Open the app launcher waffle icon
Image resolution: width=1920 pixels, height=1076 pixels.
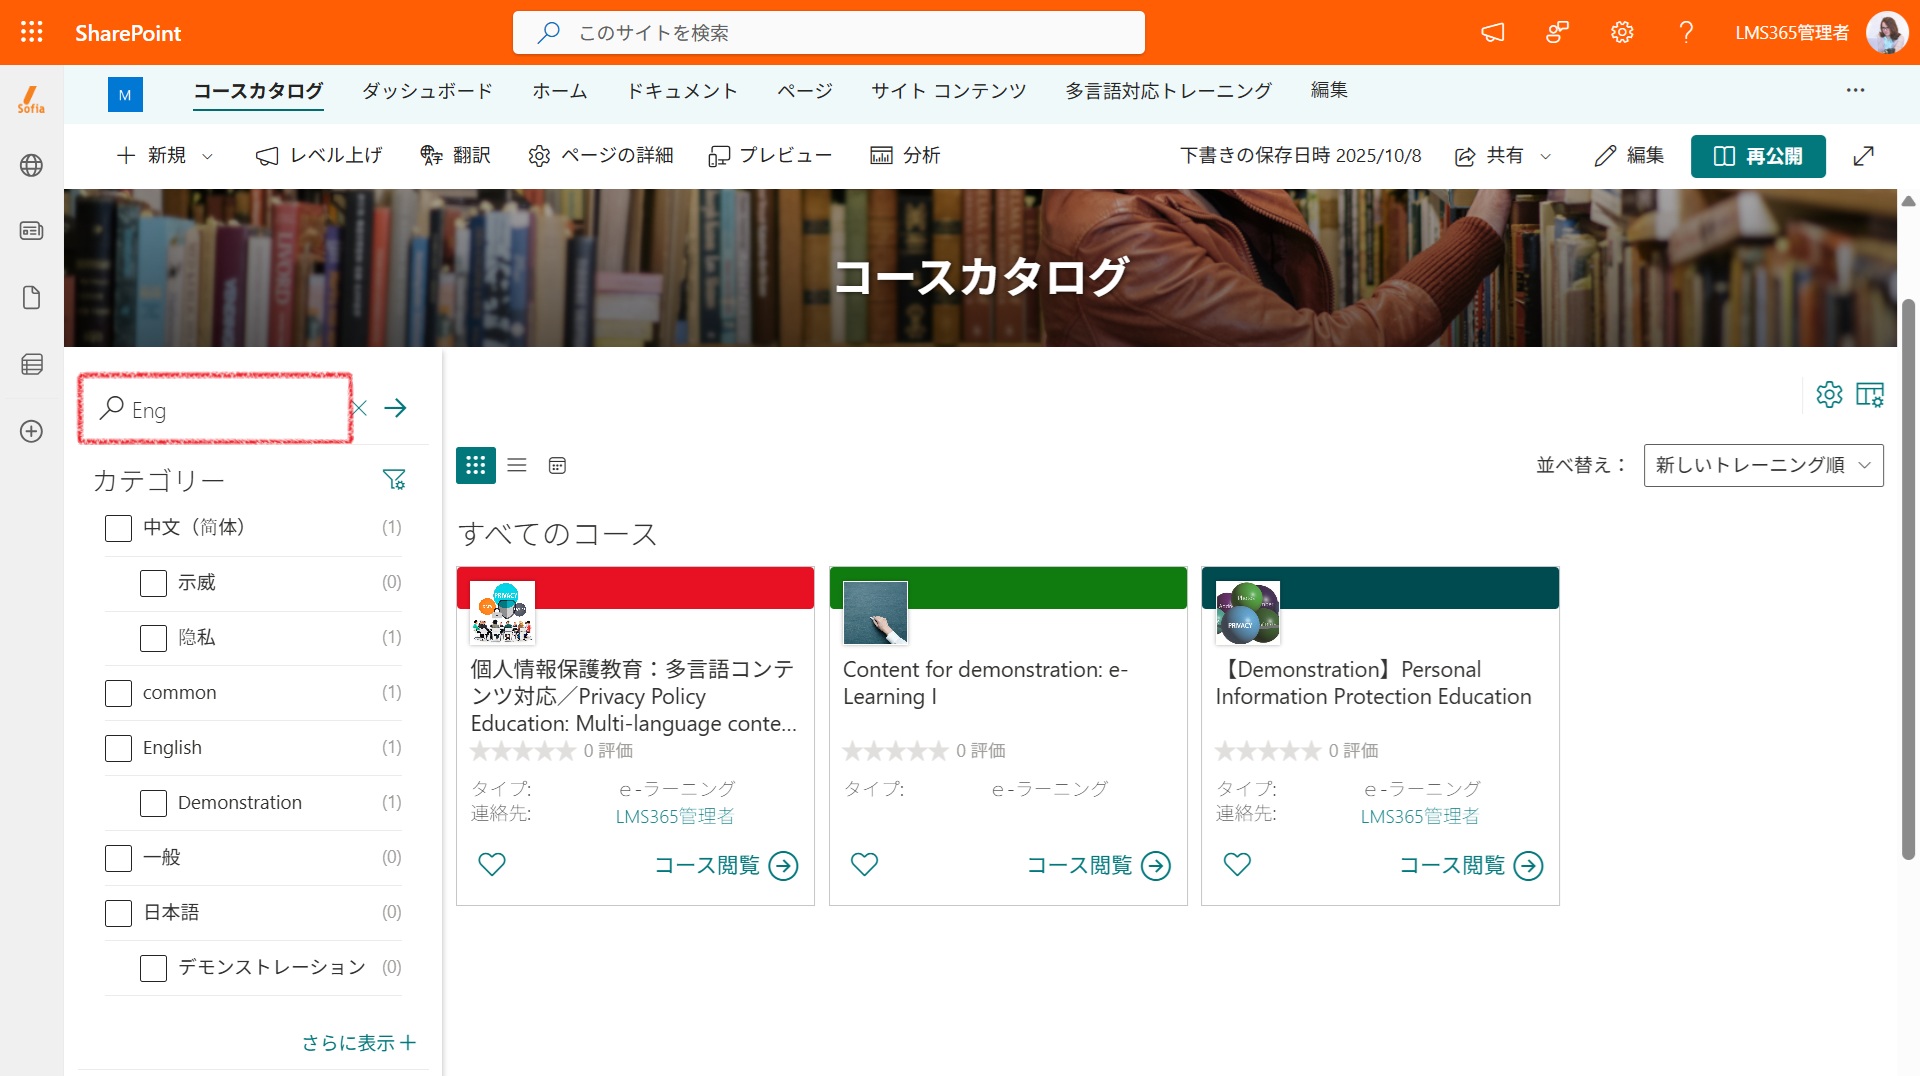click(32, 32)
